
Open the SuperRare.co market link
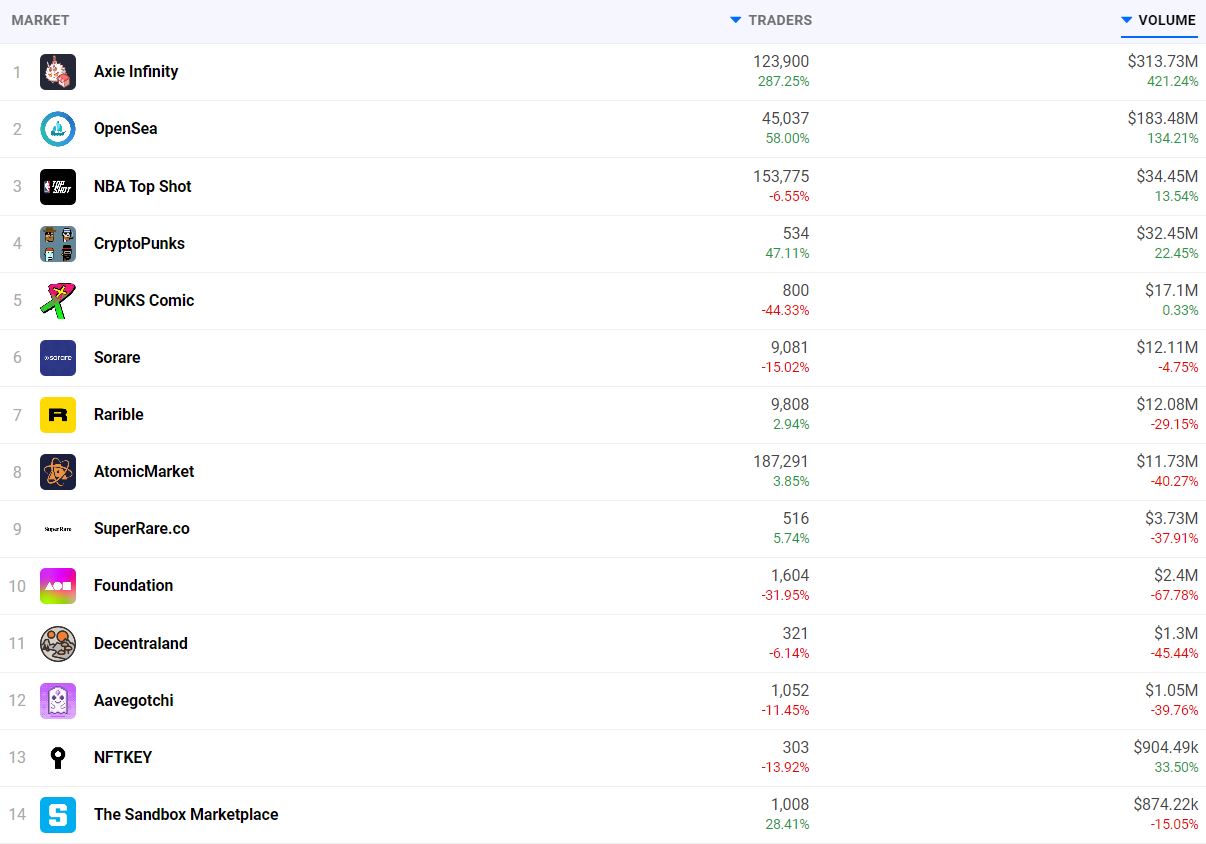coord(141,529)
